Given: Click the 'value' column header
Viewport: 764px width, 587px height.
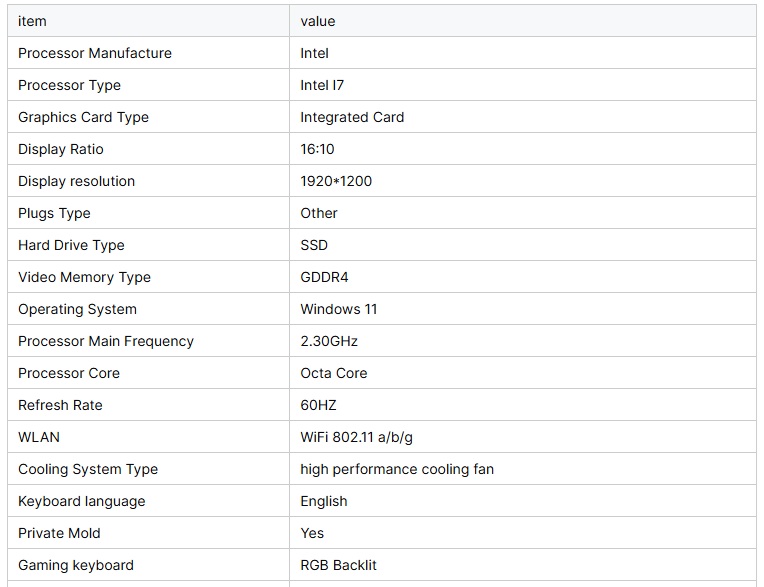Looking at the screenshot, I should [x=318, y=21].
